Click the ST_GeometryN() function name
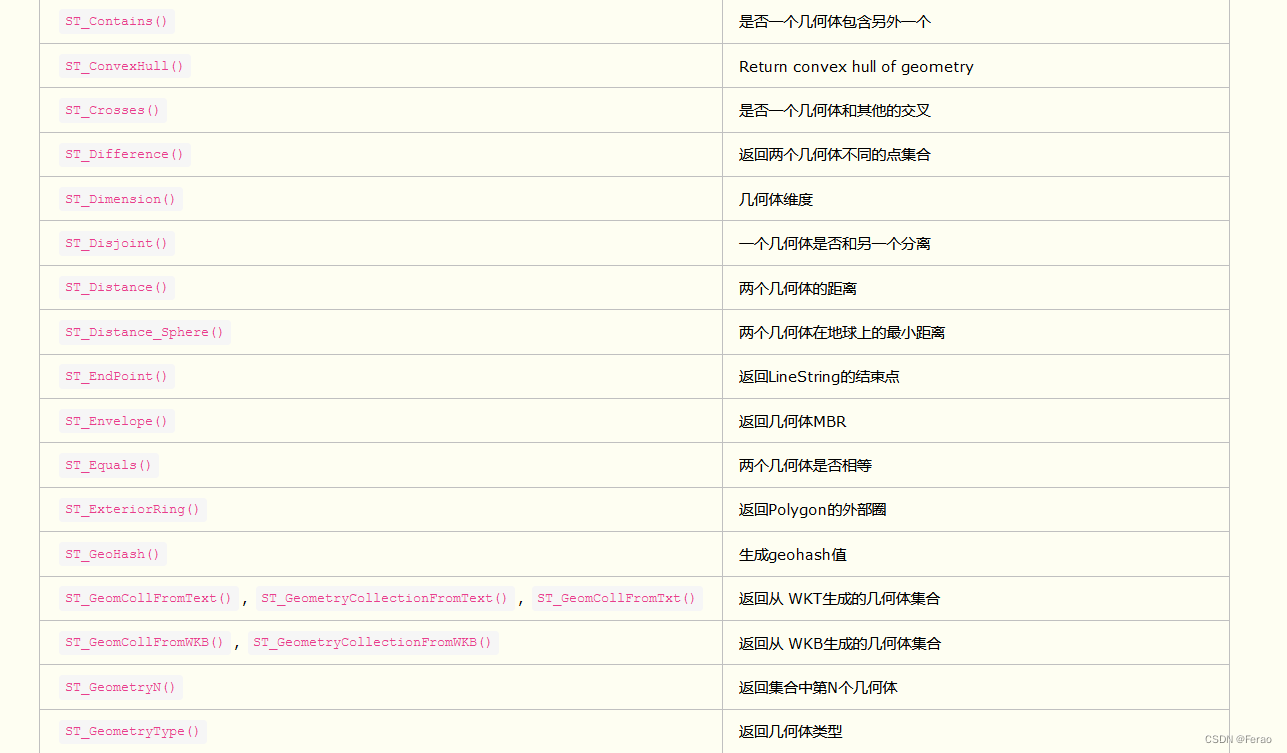 [121, 687]
